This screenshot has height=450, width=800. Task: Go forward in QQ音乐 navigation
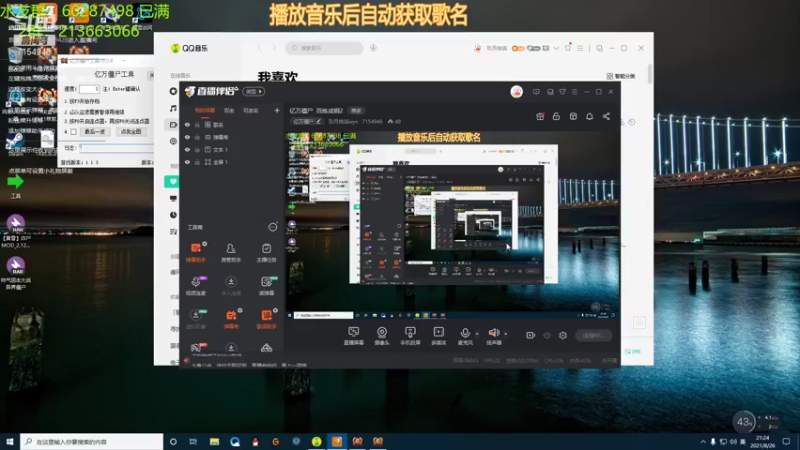click(274, 48)
